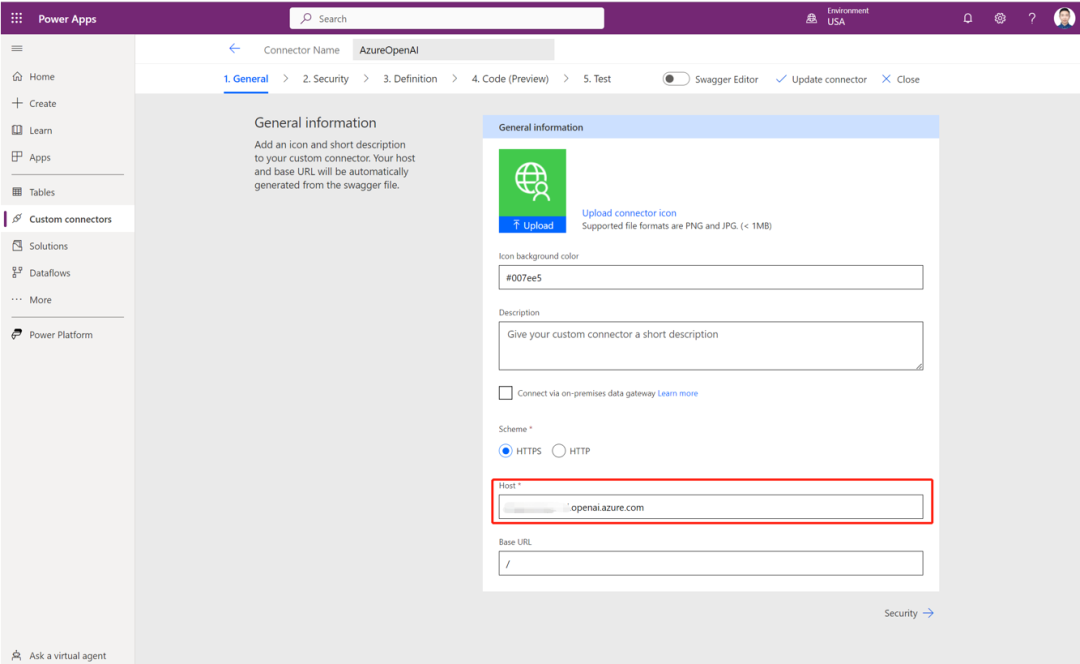Select the Environment USA picker
1080x664 pixels.
[x=838, y=17]
